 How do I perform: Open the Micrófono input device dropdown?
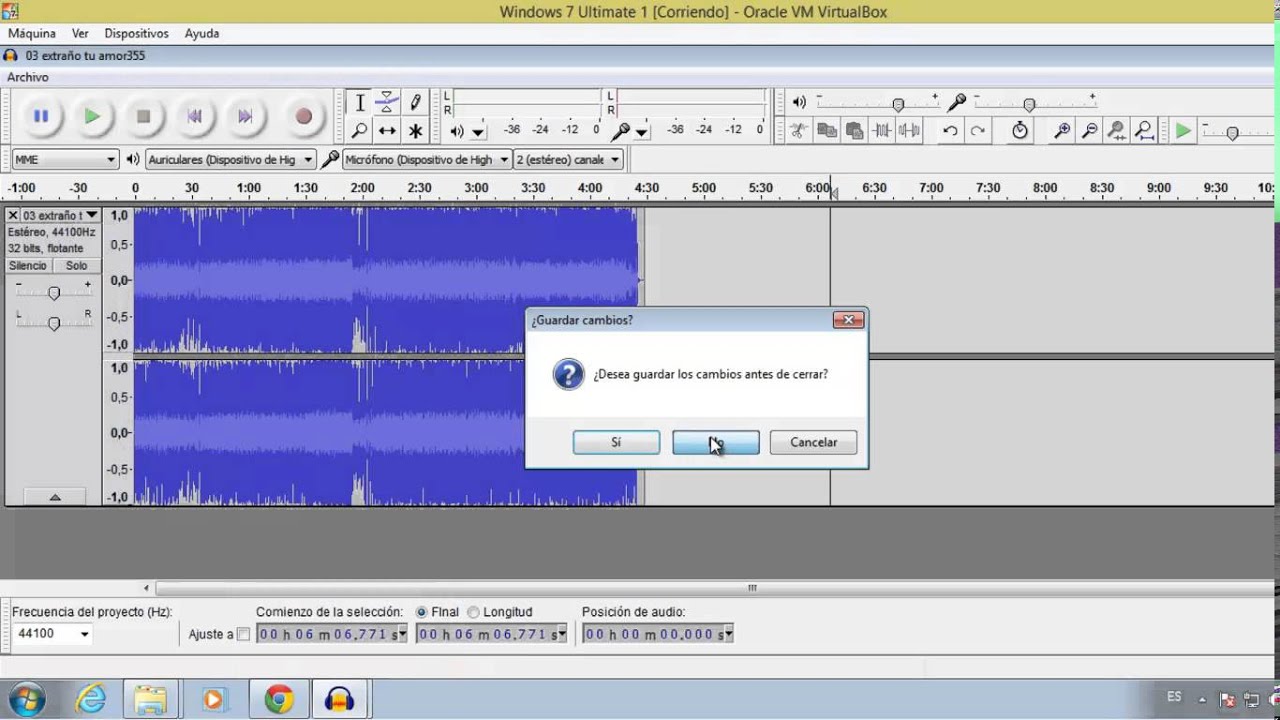tap(426, 159)
